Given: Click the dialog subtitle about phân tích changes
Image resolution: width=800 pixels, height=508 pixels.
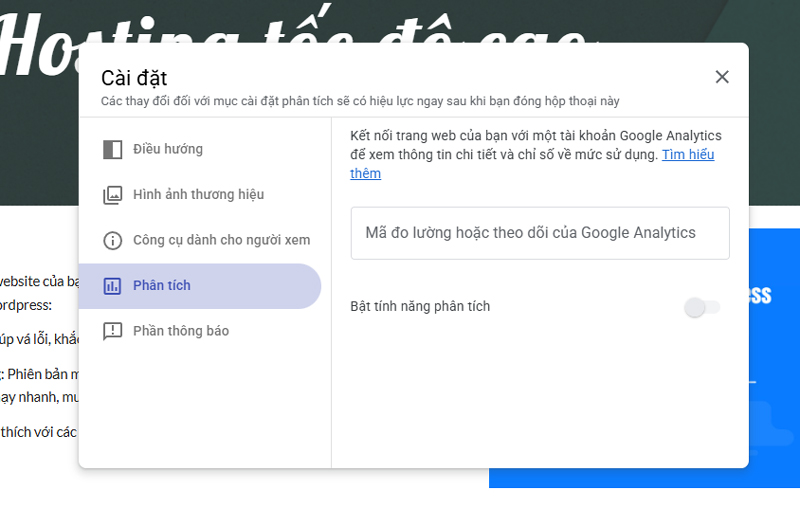Looking at the screenshot, I should coord(360,101).
